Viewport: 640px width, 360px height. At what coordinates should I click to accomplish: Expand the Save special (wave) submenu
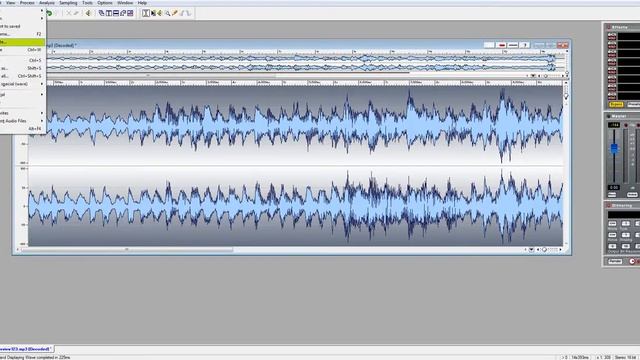click(x=22, y=84)
